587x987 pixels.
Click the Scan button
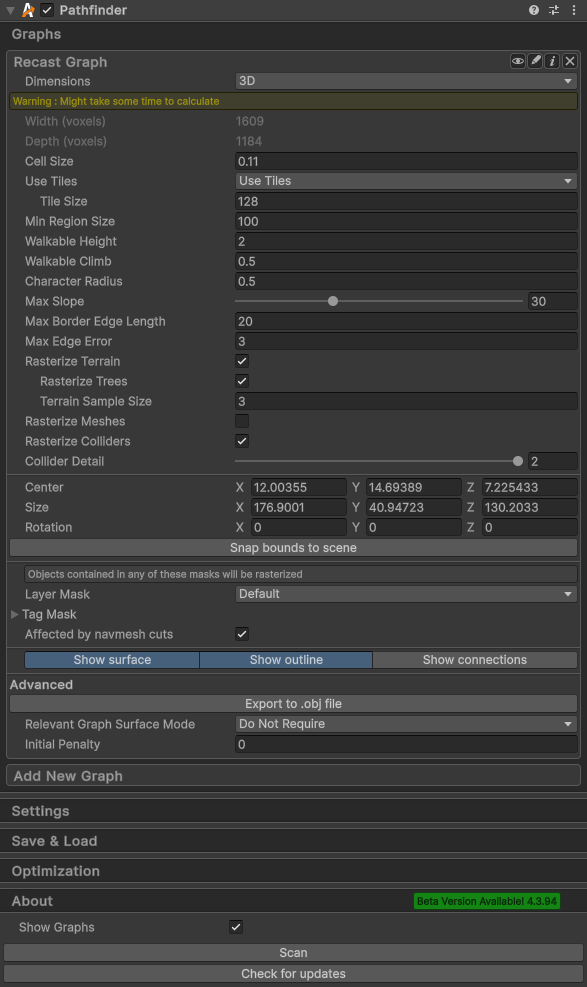coord(293,952)
